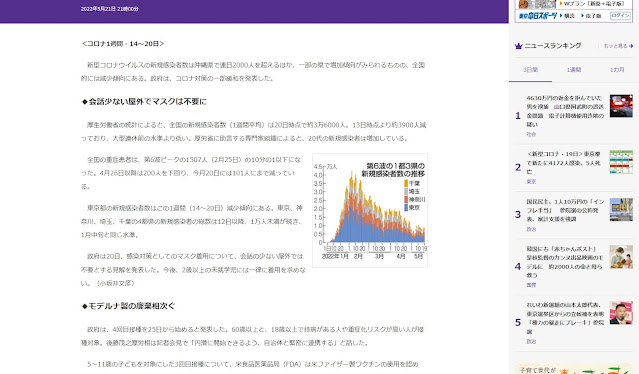The image size is (639, 374).
Task: Open the 東京中日スポーツ logo link
Action: click(x=538, y=15)
